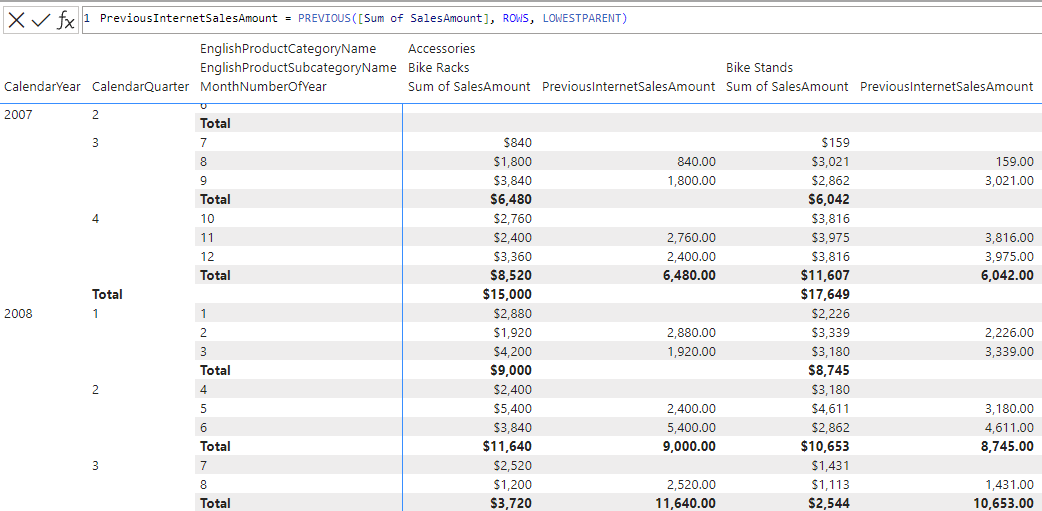Click the LOWESTPARENT keyword in the formula
Image resolution: width=1042 pixels, height=511 pixels.
[x=585, y=19]
